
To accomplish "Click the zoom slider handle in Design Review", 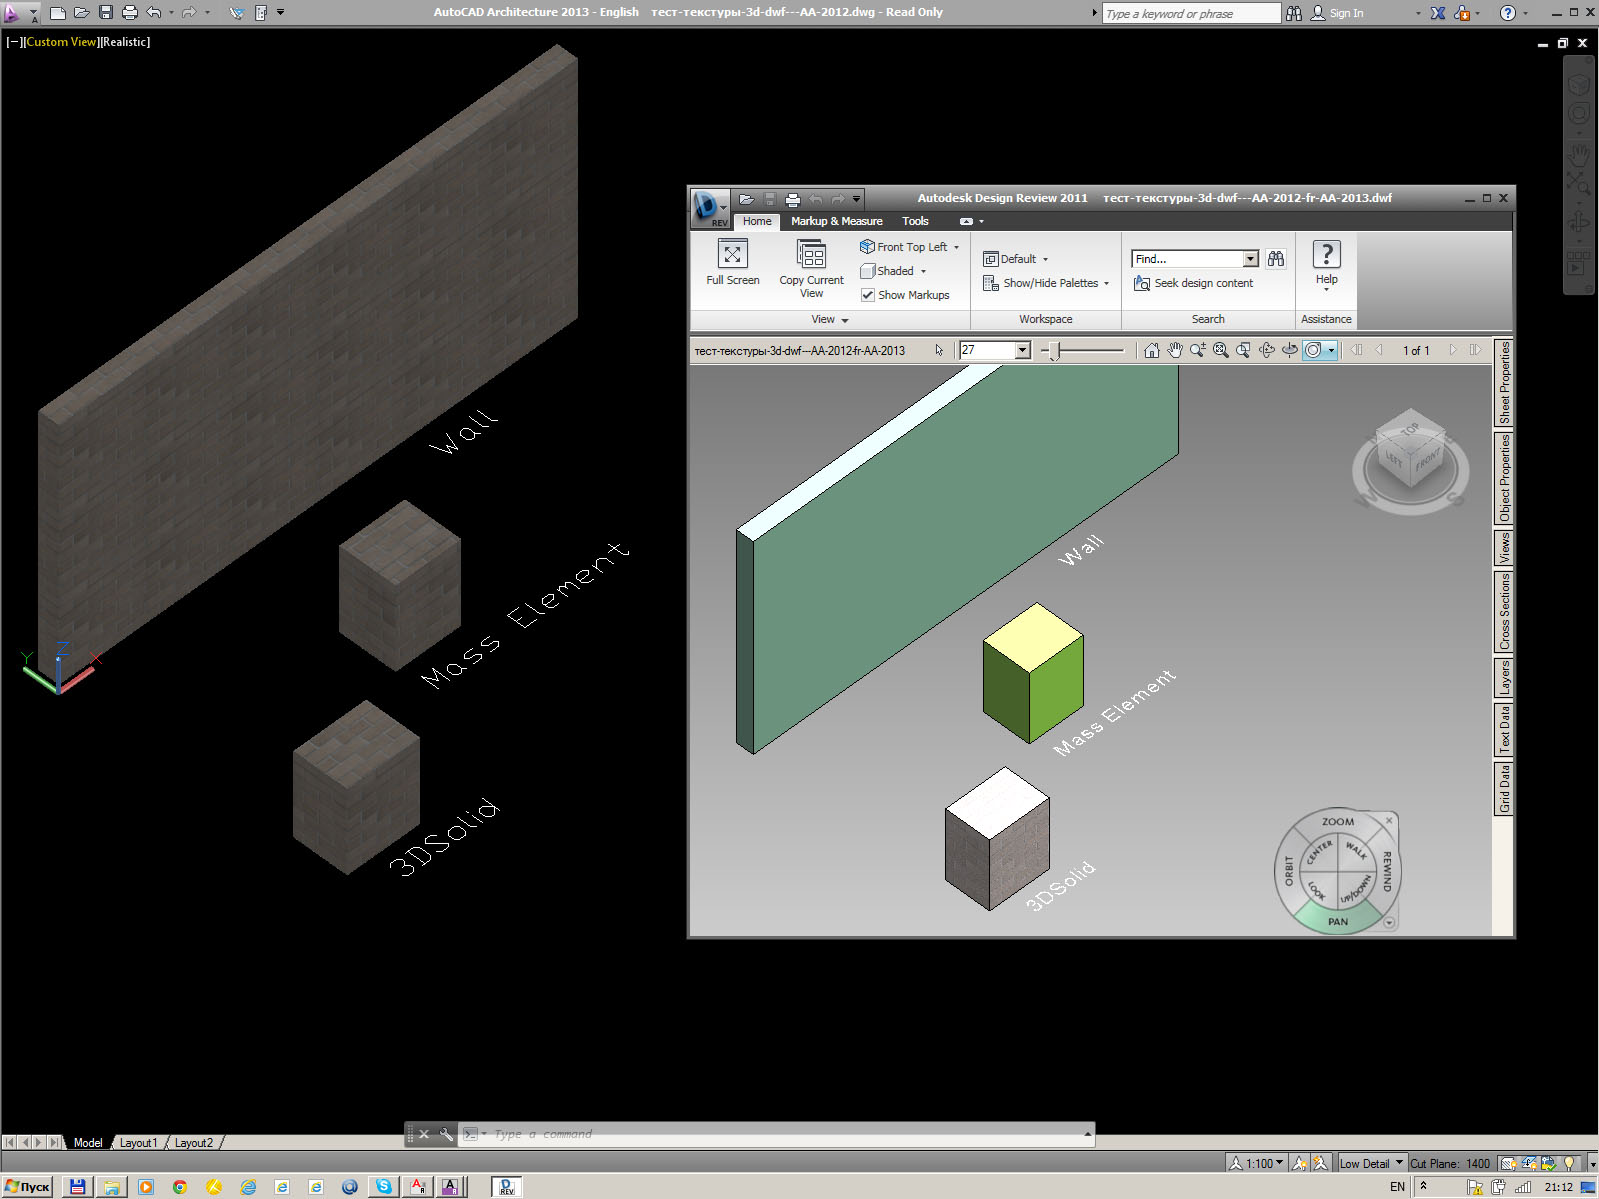I will coord(1054,351).
